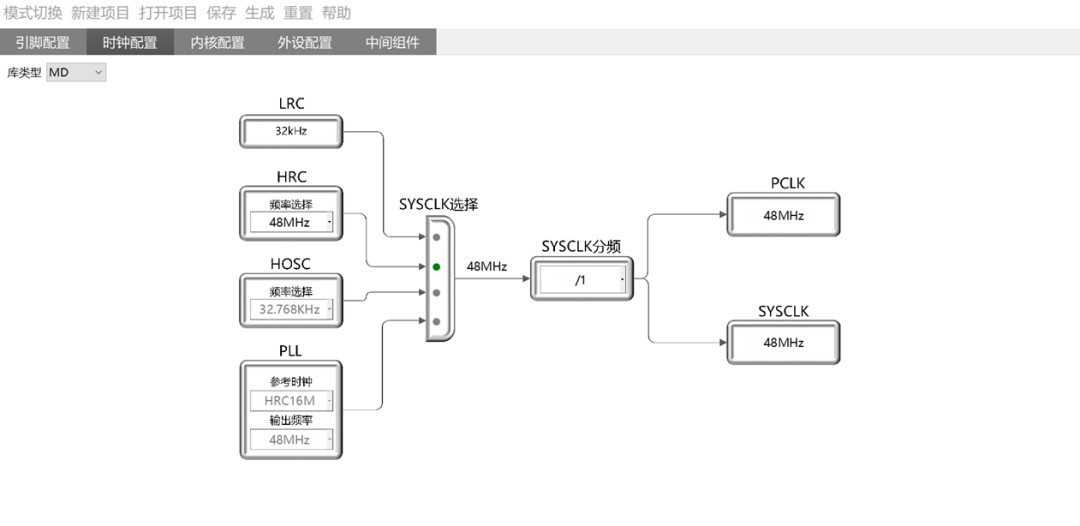Click the HOSC block title
This screenshot has width=1080, height=526.
(x=291, y=264)
